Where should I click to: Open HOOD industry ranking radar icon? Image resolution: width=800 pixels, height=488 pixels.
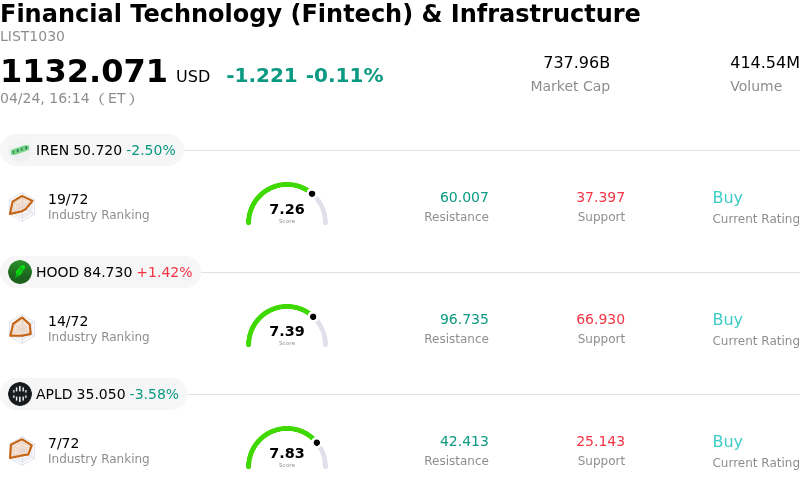(x=21, y=328)
